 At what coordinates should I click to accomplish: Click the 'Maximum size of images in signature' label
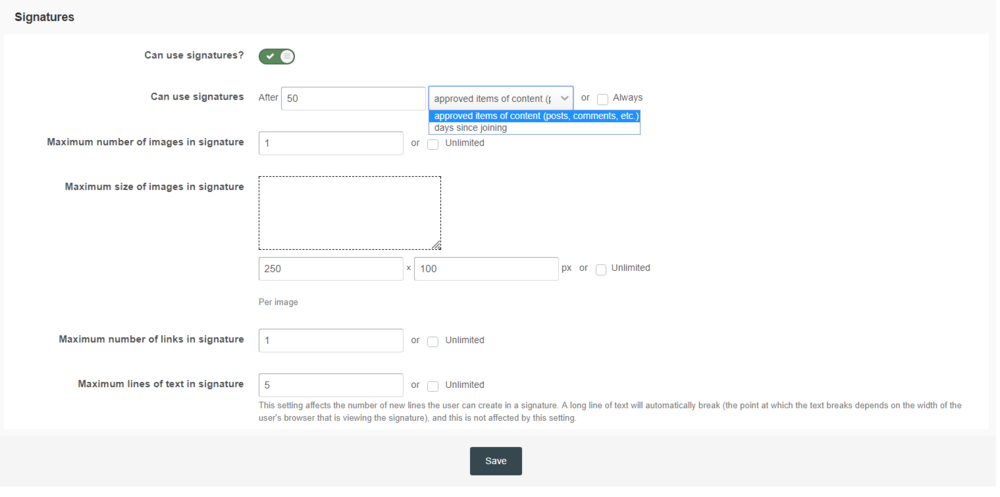click(x=154, y=187)
